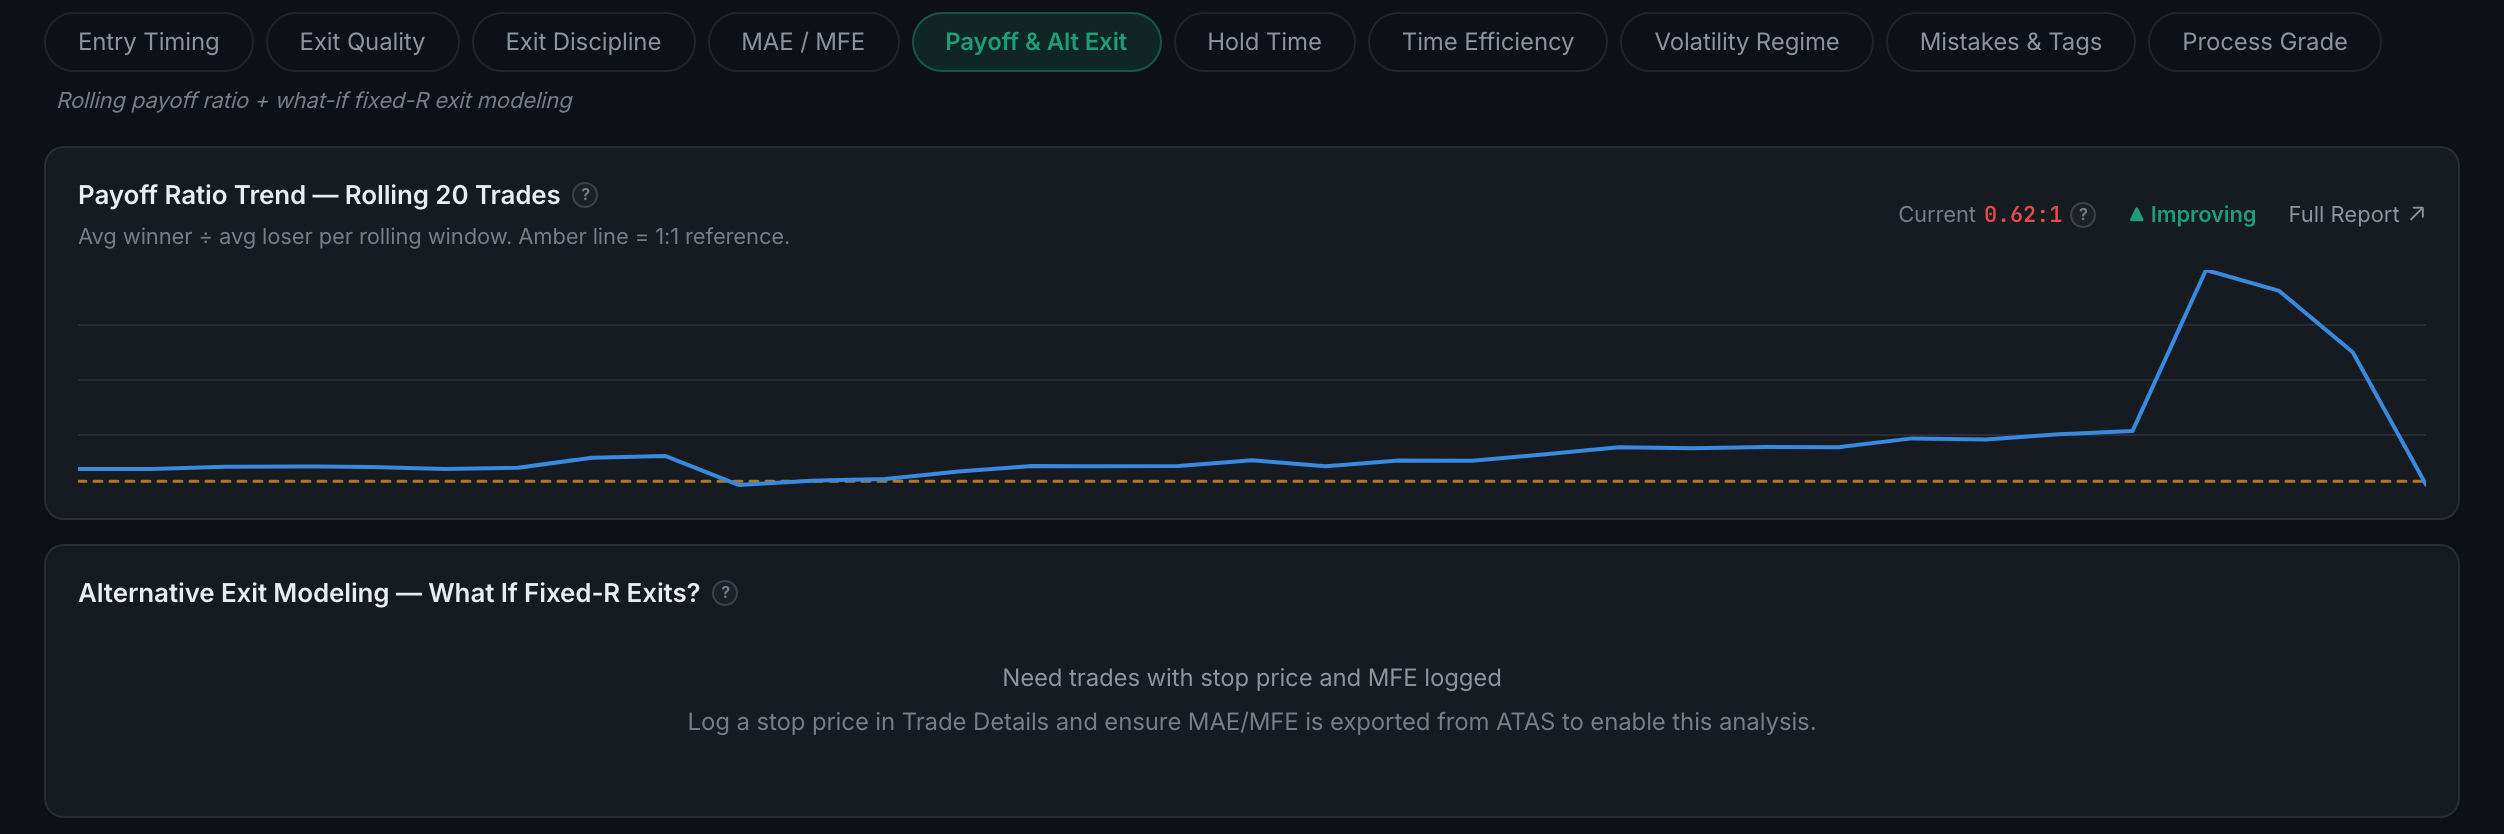This screenshot has width=2504, height=834.
Task: Click the Full Report arrow icon
Action: click(2417, 214)
